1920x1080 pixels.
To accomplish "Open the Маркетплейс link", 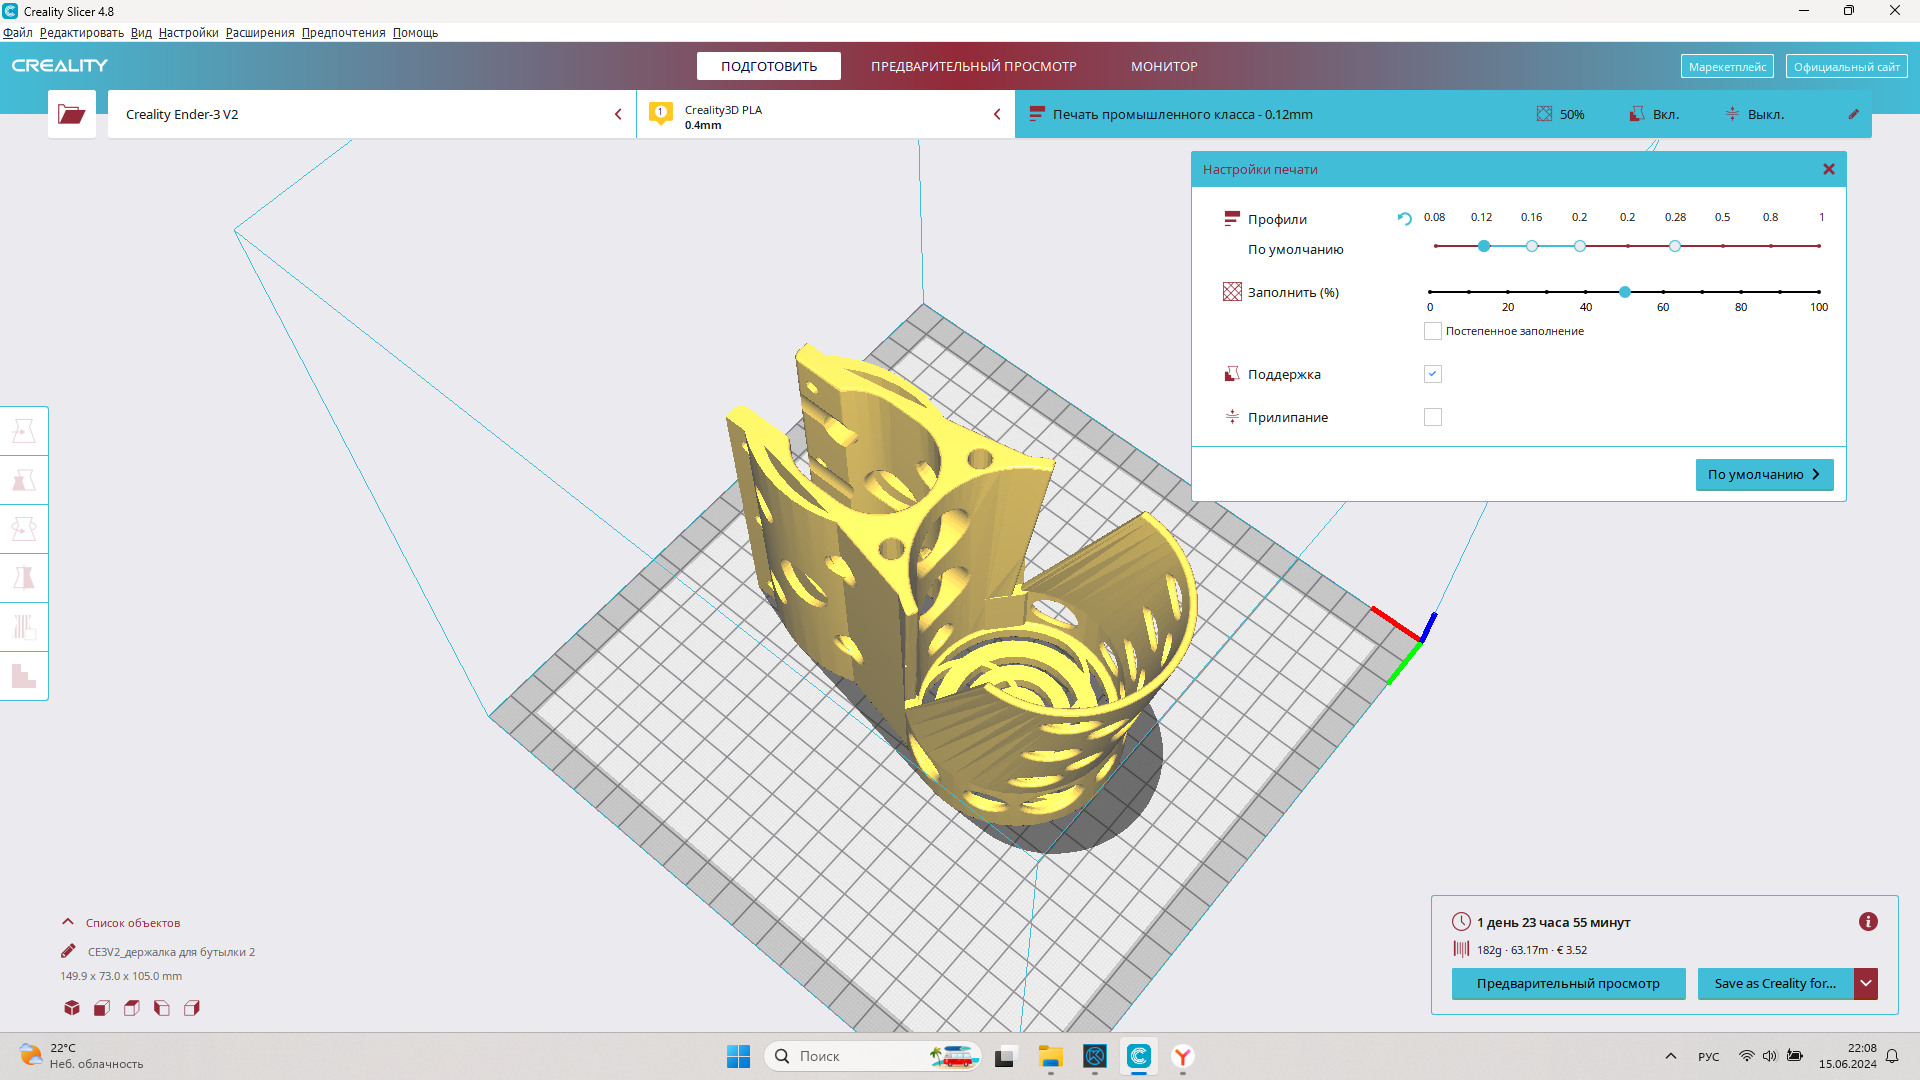I will (x=1726, y=67).
